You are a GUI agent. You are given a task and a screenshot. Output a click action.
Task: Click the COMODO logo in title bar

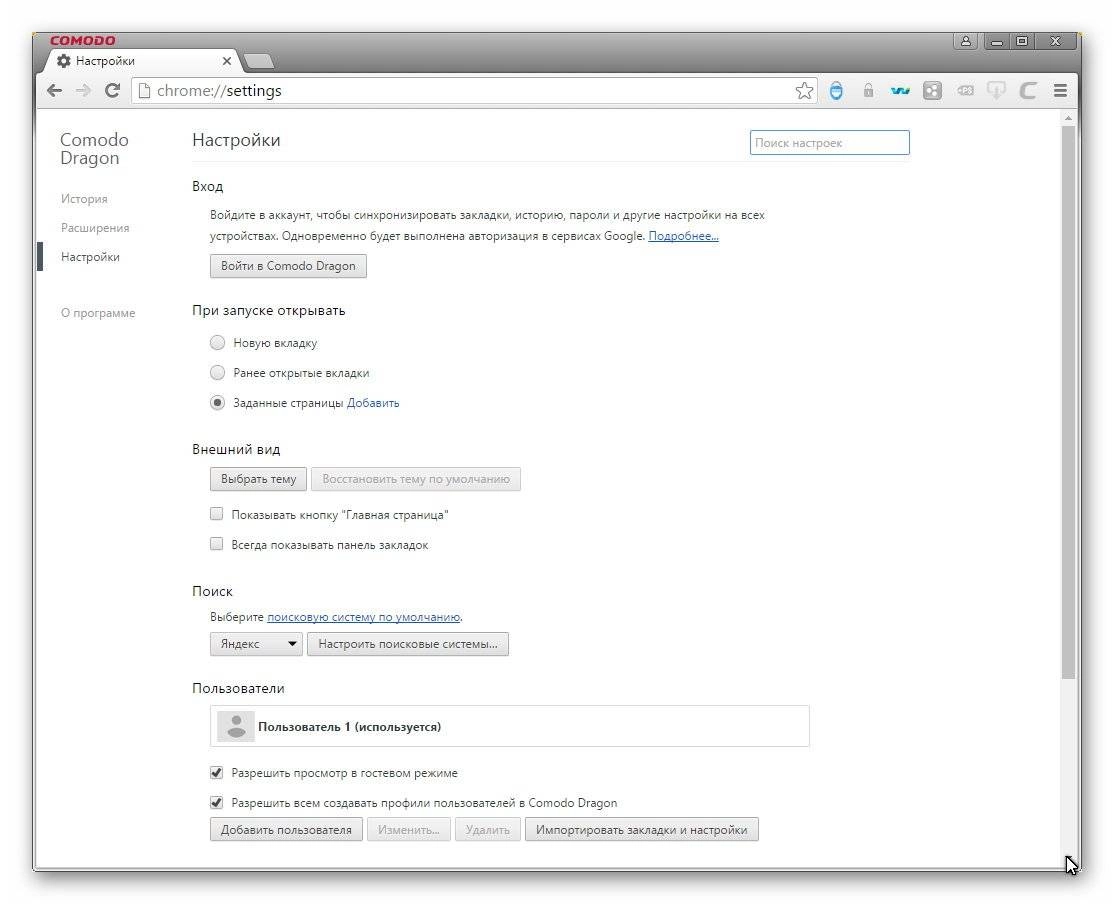click(x=82, y=41)
